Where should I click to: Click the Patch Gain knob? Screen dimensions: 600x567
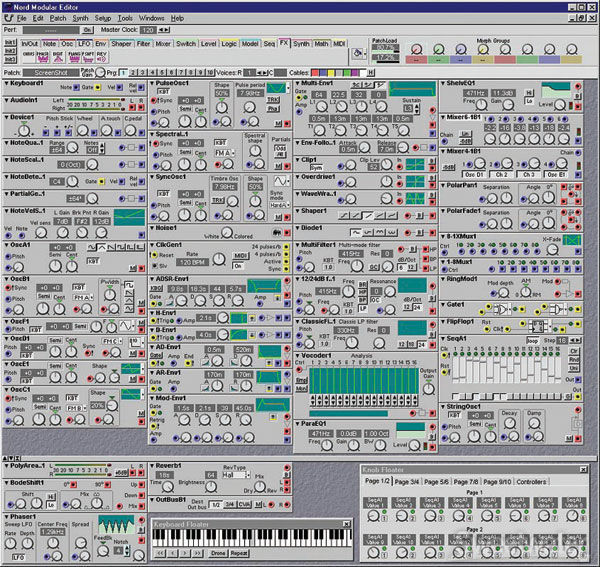click(x=100, y=72)
